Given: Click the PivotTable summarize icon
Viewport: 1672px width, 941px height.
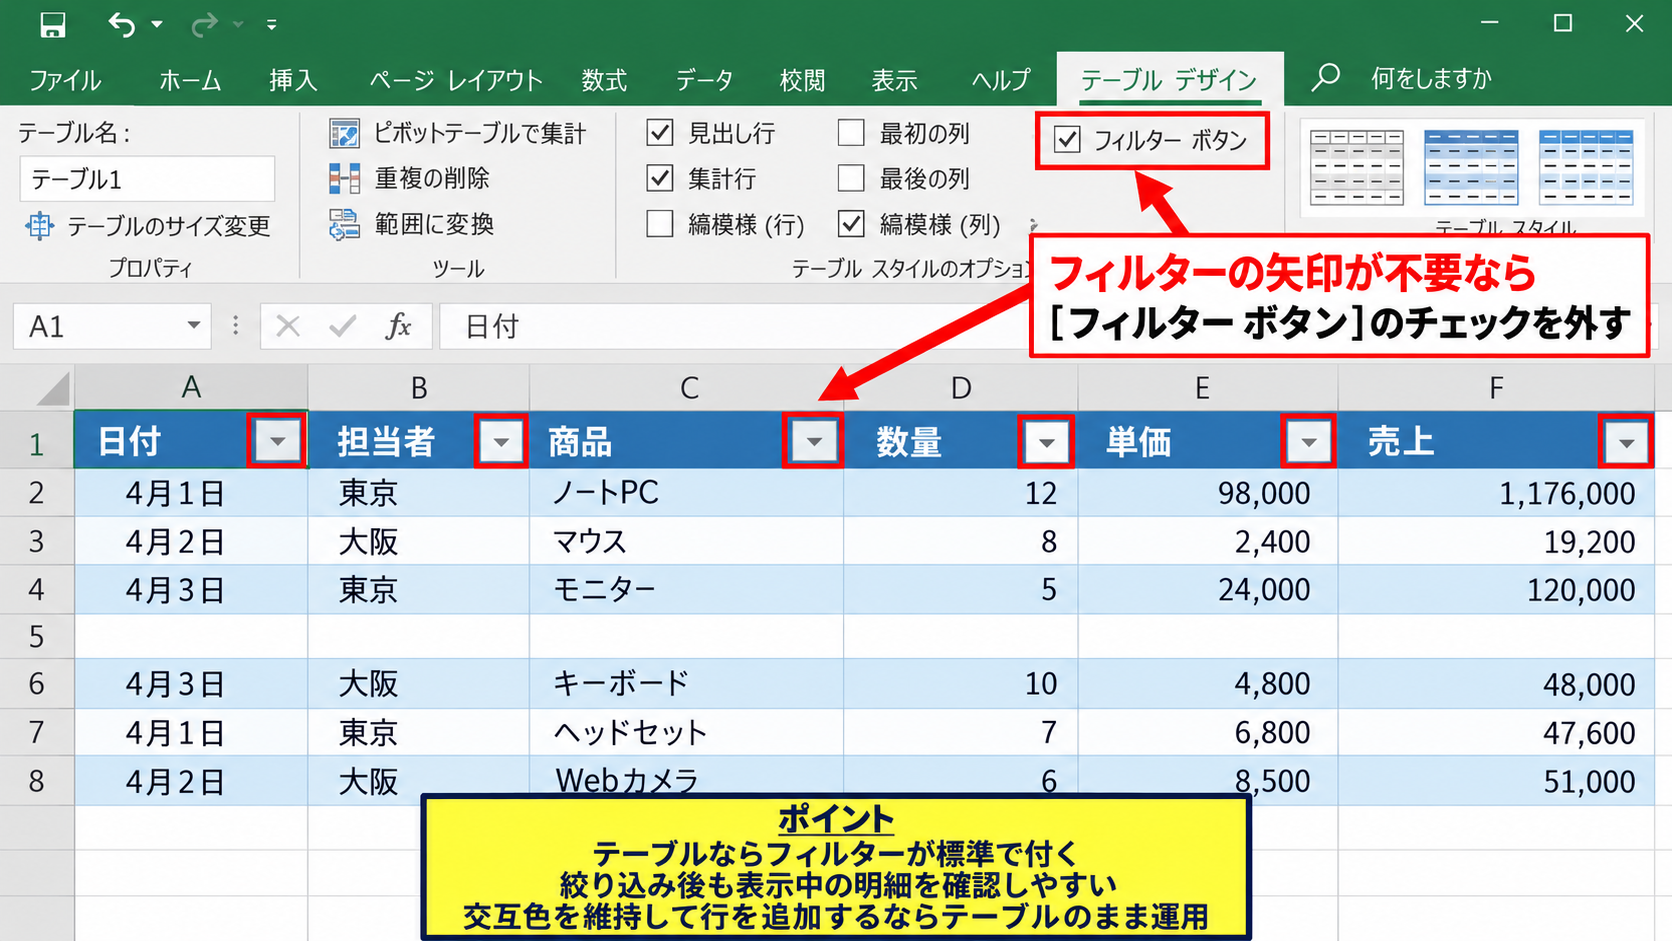Looking at the screenshot, I should click(x=344, y=133).
